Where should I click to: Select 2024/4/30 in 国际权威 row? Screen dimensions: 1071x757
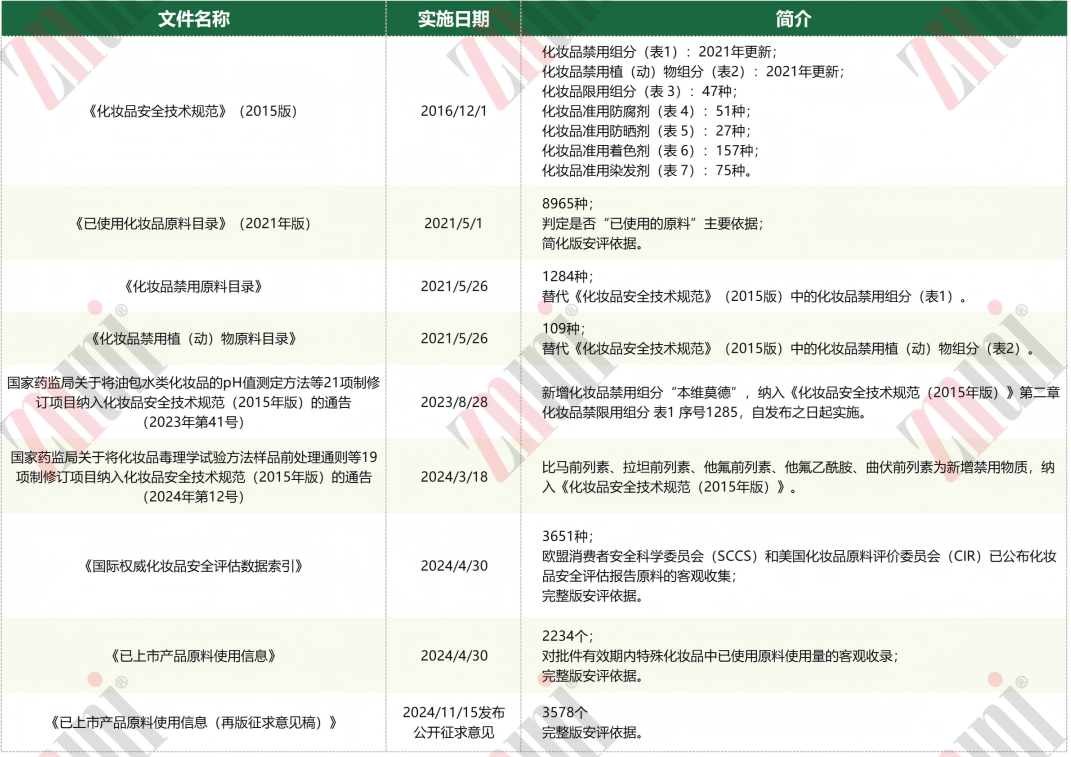[x=454, y=566]
